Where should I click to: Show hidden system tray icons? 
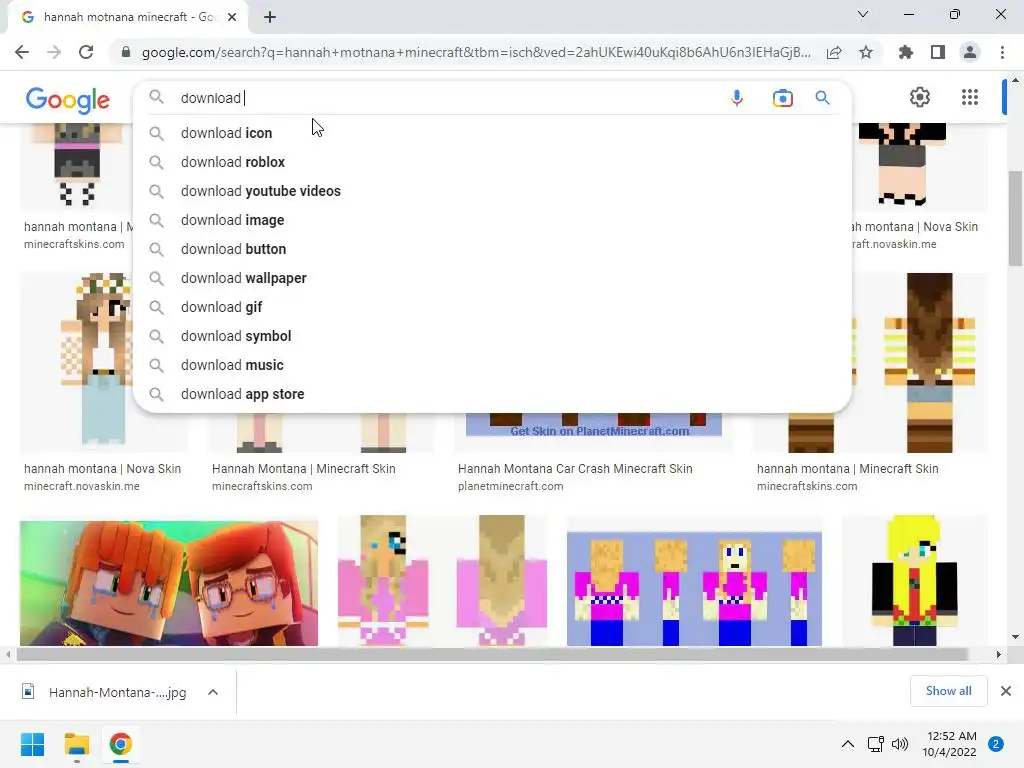point(848,744)
